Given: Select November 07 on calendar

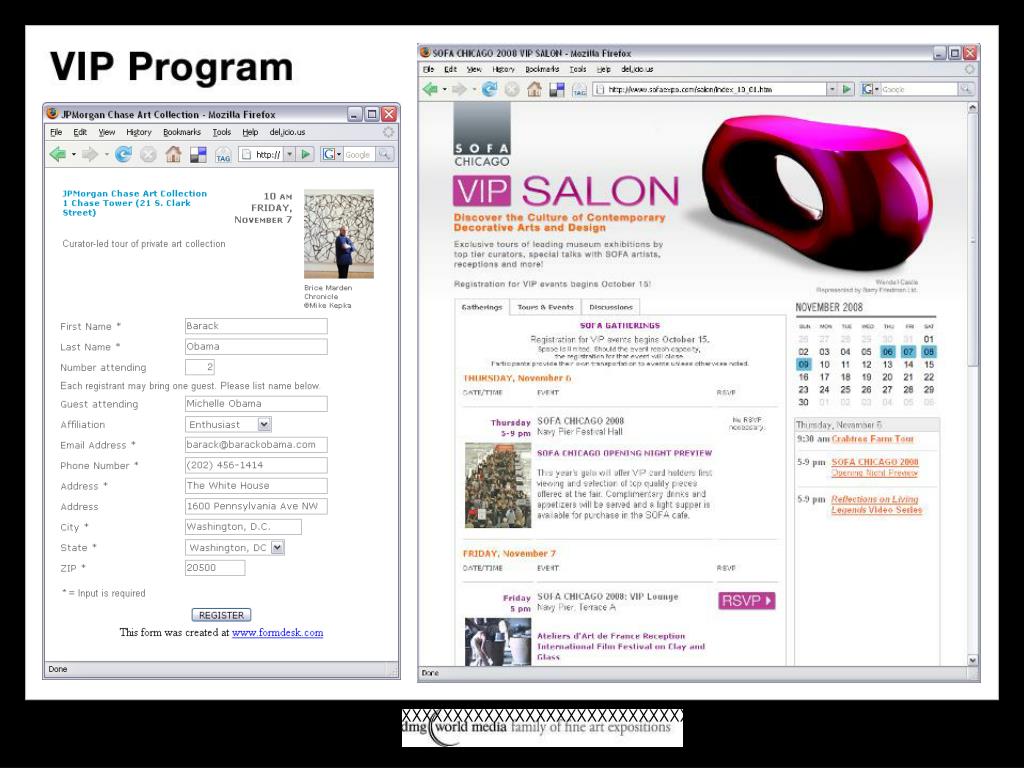Looking at the screenshot, I should [x=908, y=352].
